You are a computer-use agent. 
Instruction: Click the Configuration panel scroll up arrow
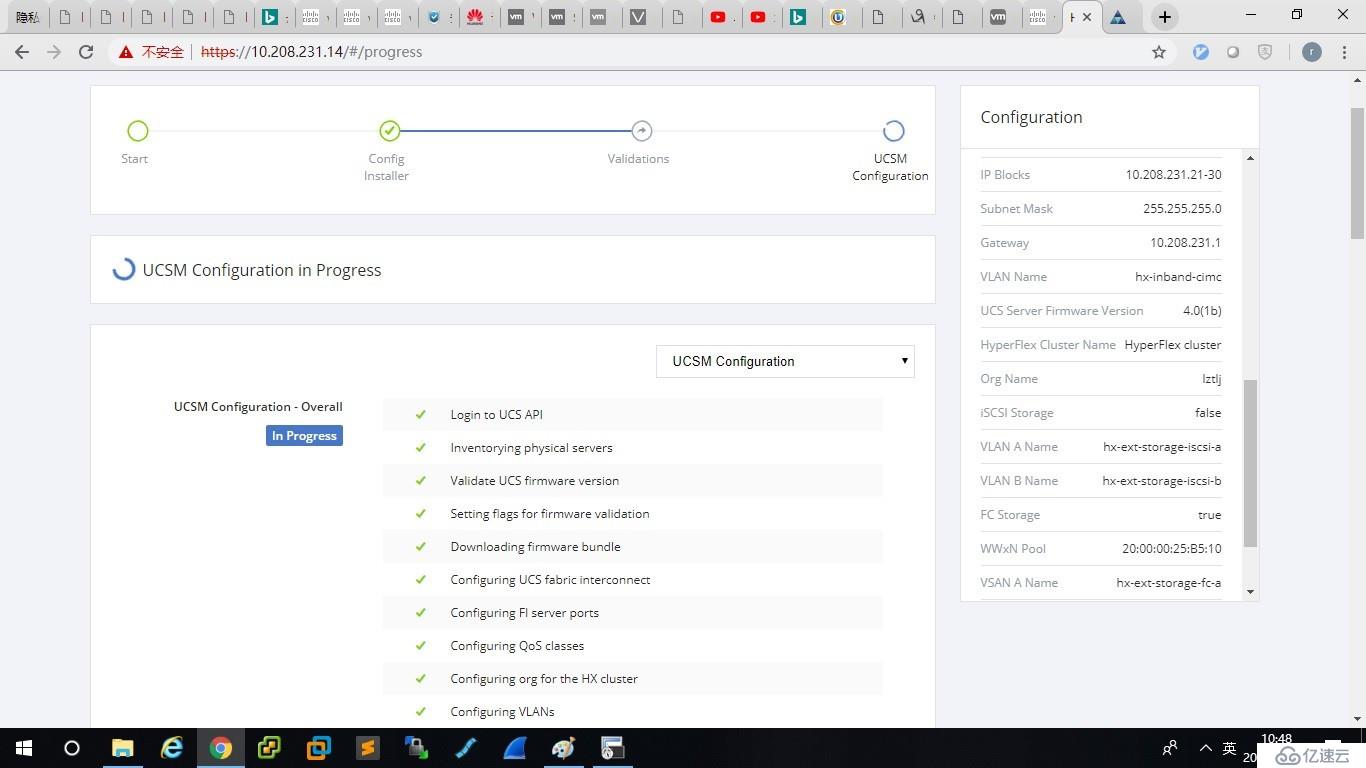click(1250, 158)
